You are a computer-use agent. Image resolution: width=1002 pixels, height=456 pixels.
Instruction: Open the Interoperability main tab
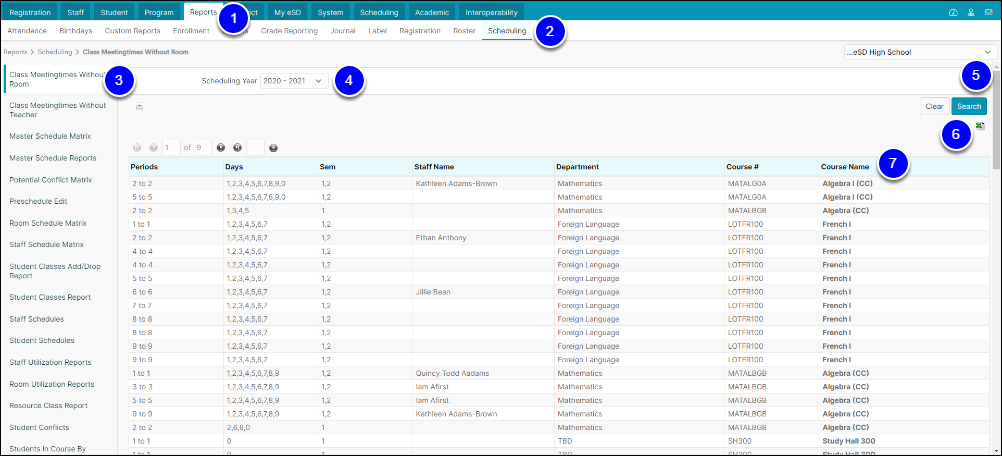pos(491,12)
